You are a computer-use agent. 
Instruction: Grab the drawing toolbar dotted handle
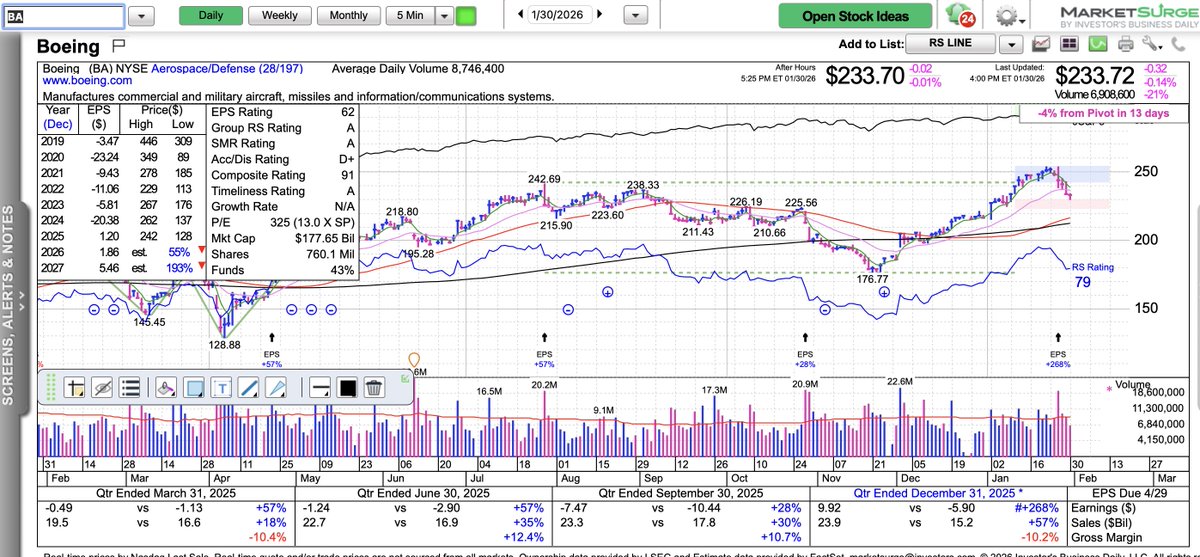coord(49,389)
